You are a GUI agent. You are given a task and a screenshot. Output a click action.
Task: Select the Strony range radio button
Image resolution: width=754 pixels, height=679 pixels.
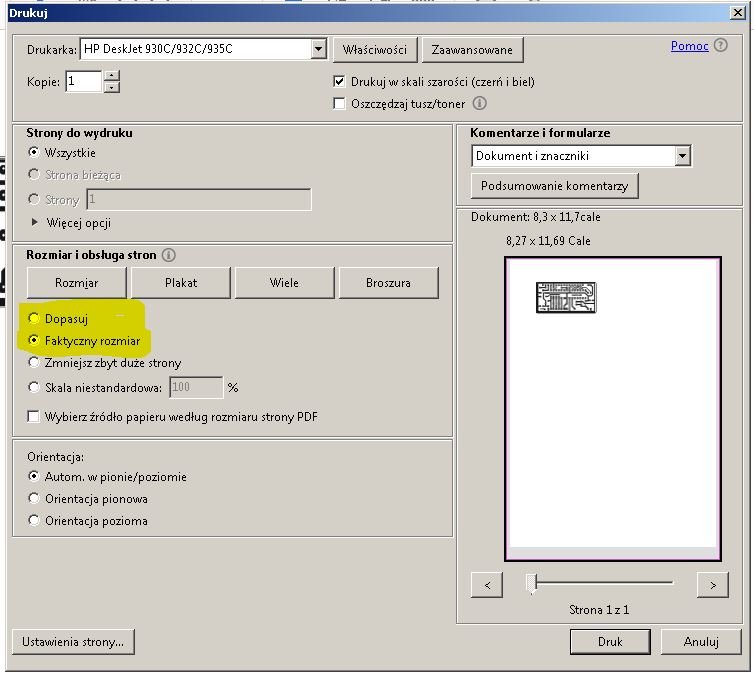point(34,199)
